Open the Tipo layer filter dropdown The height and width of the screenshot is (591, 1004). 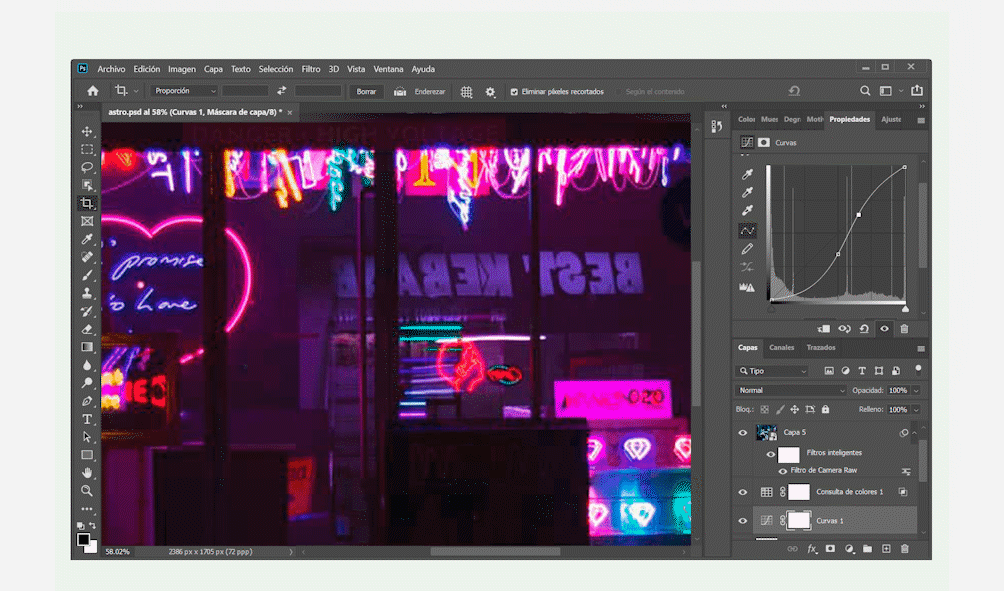coord(773,371)
